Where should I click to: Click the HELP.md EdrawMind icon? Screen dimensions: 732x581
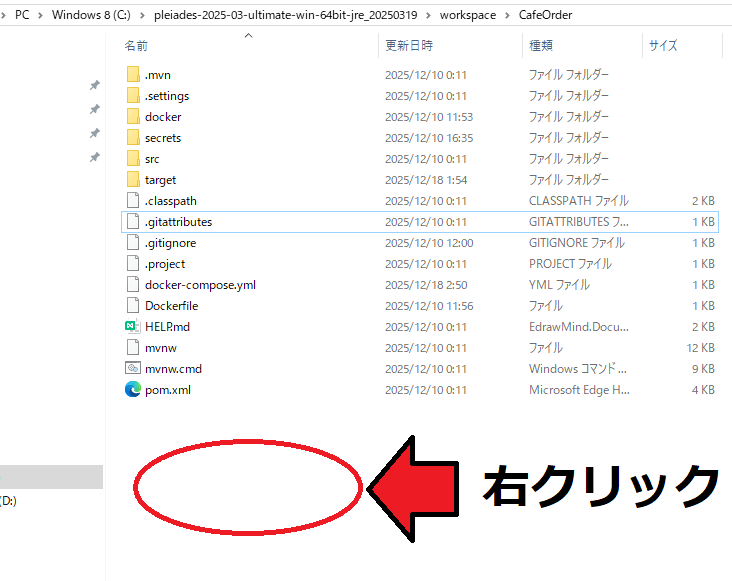pyautogui.click(x=133, y=327)
